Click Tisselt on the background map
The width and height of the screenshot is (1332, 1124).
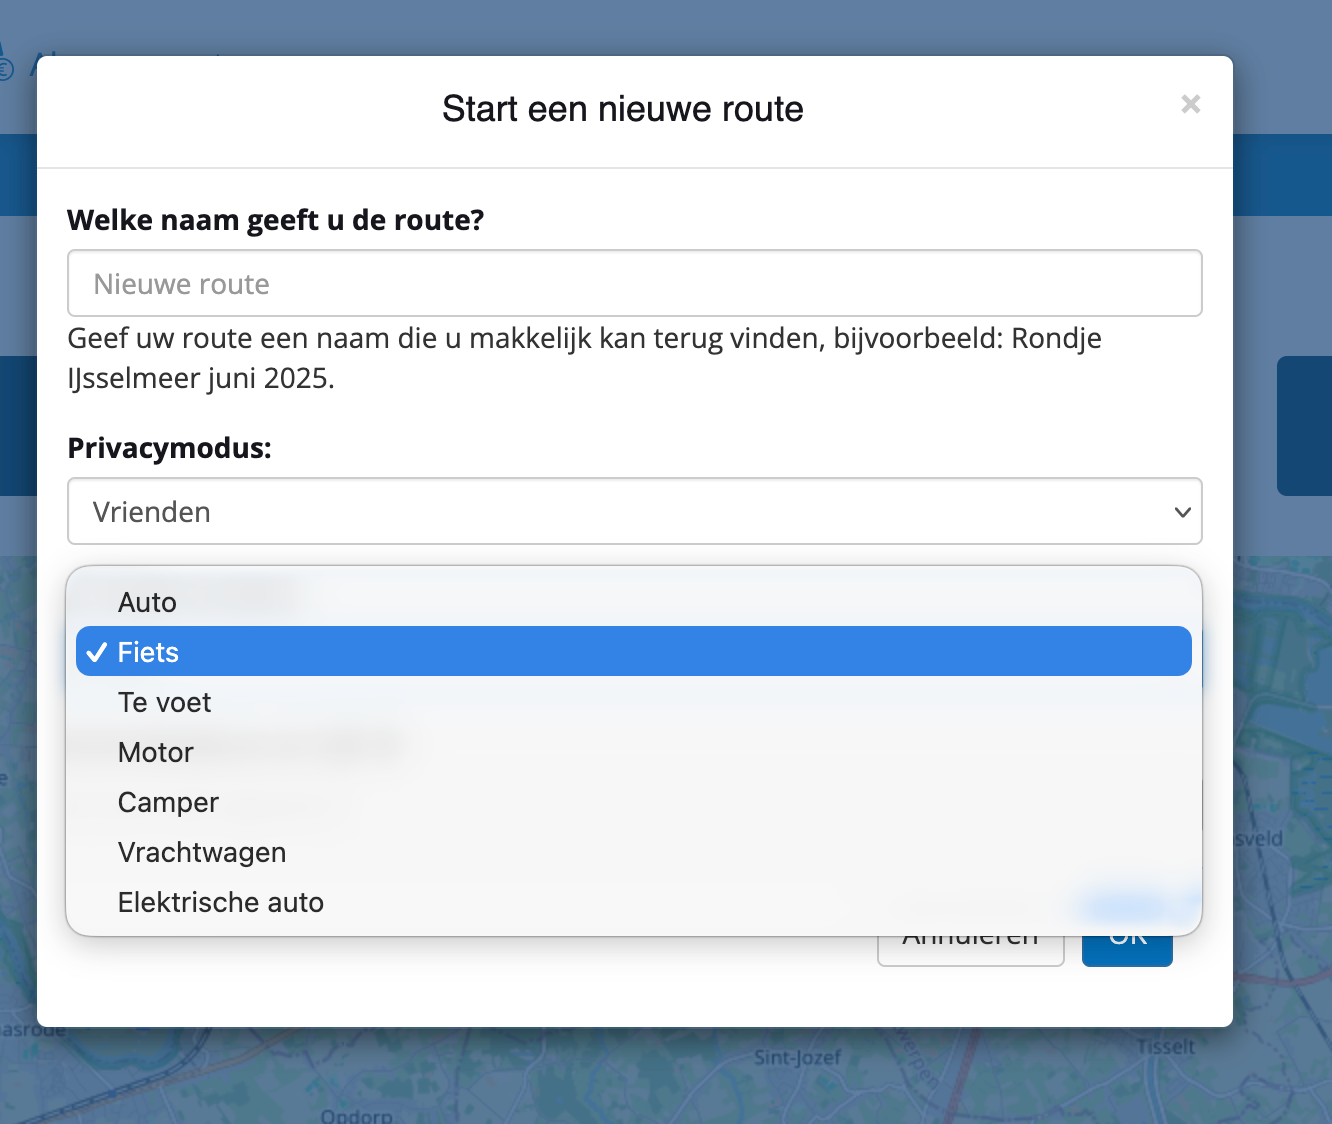pos(1165,1047)
